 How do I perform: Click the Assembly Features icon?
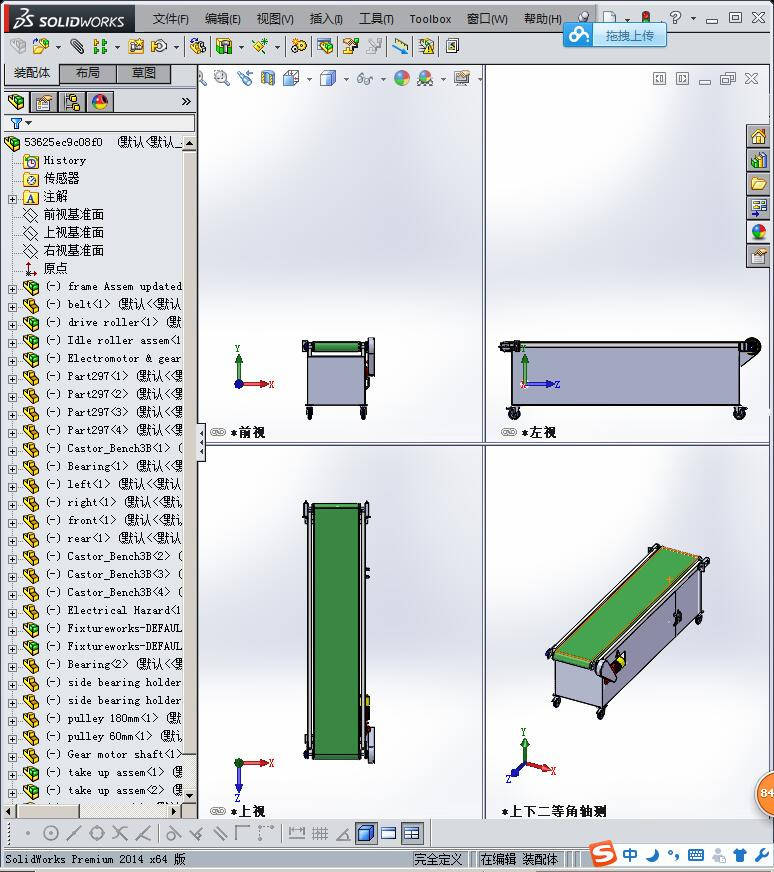pyautogui.click(x=224, y=46)
